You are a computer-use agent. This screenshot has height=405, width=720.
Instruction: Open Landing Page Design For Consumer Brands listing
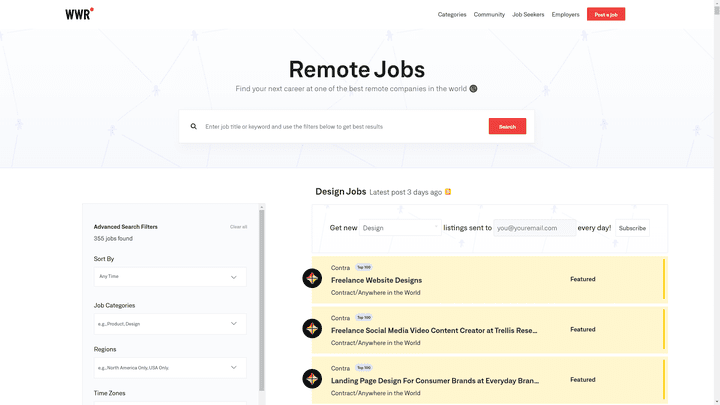click(435, 381)
